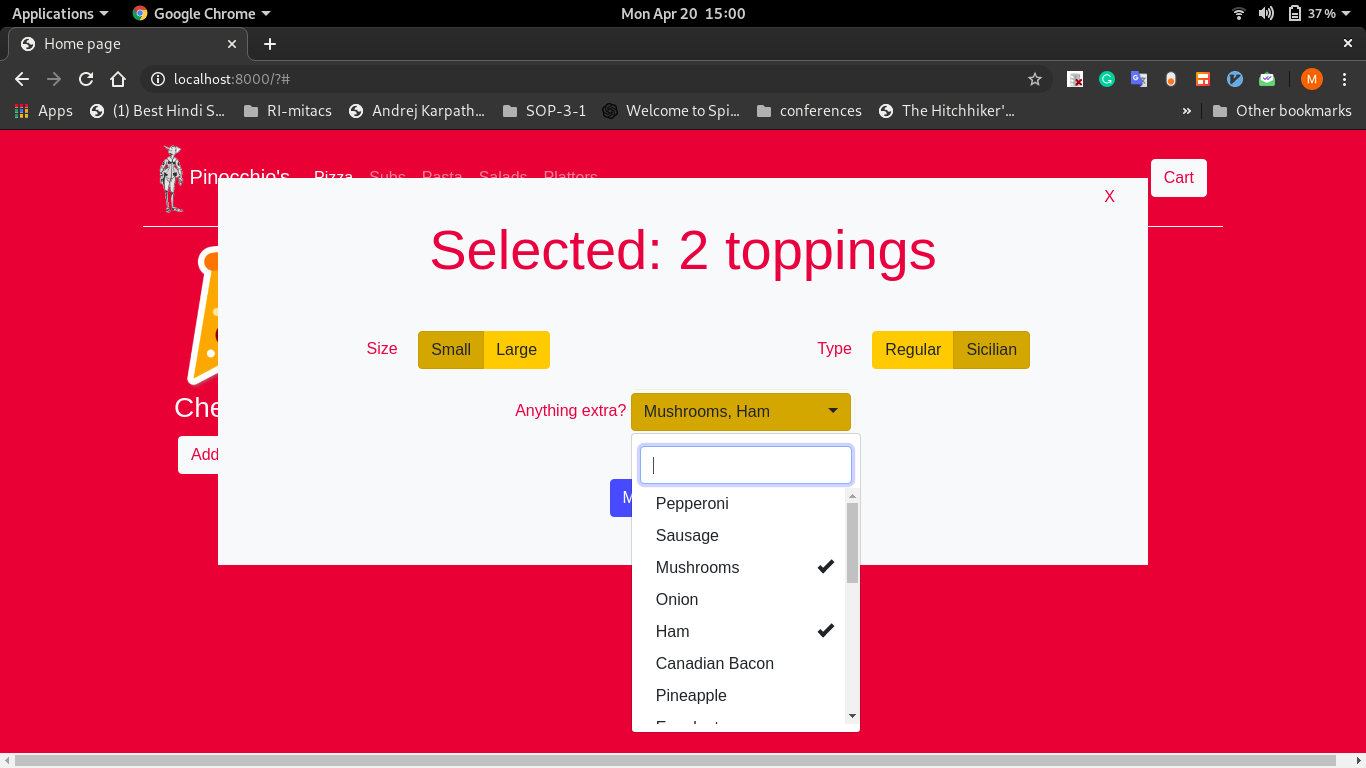View site information icon in address bar
1366x768 pixels.
157,79
